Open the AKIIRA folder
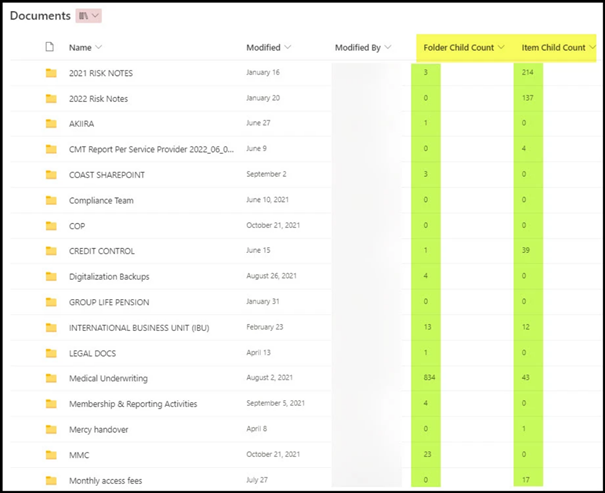 [x=81, y=124]
